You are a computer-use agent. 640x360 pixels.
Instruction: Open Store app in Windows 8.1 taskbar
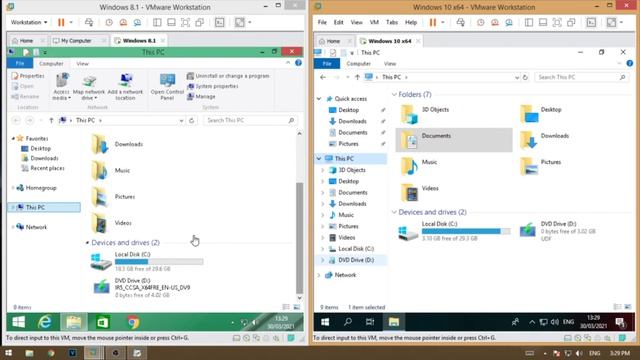pos(102,322)
